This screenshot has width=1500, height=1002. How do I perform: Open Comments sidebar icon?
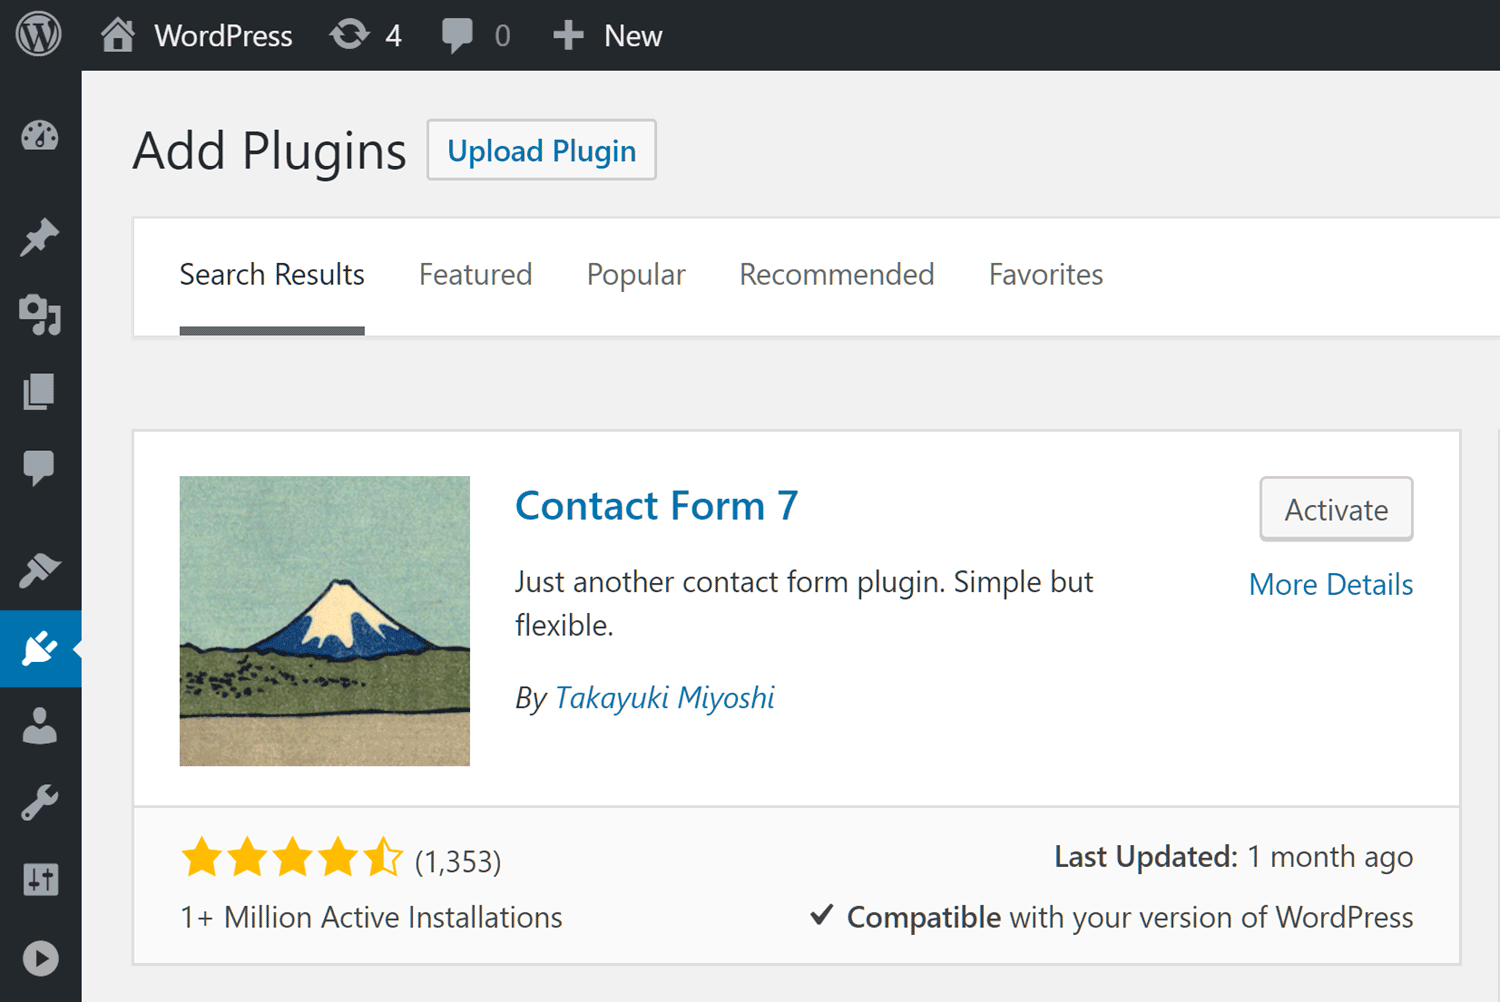(x=40, y=468)
